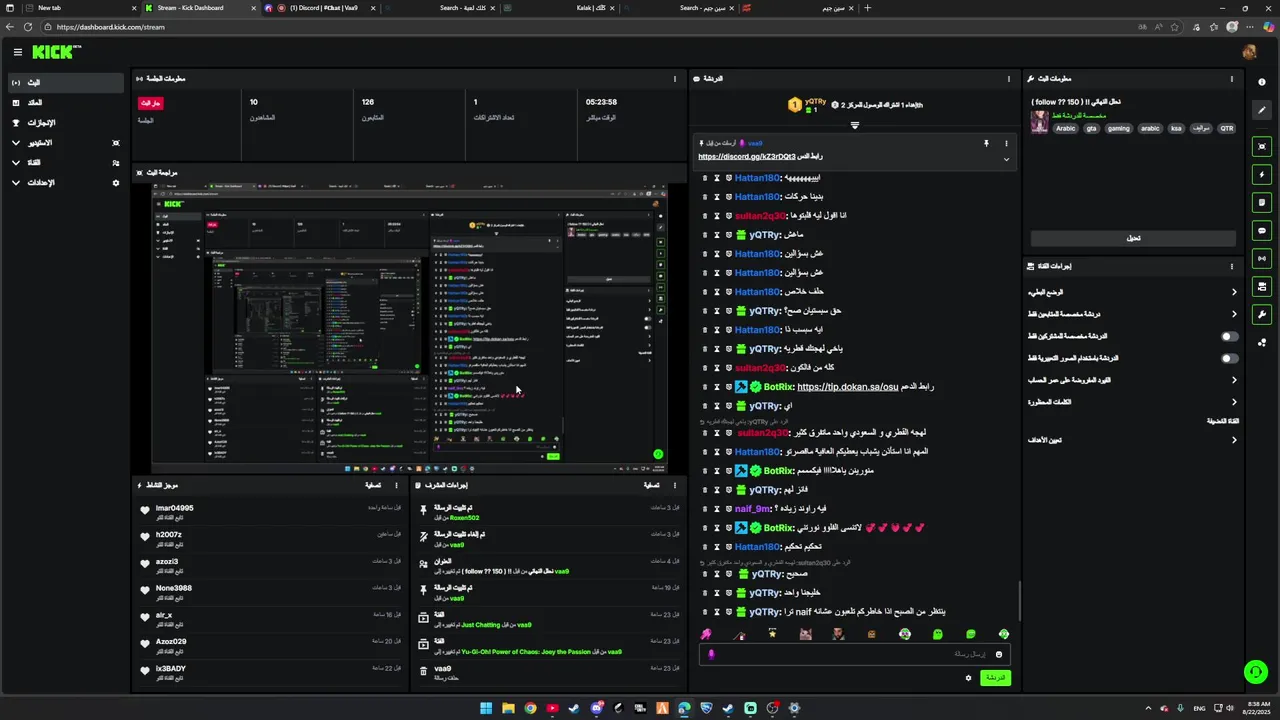The height and width of the screenshot is (720, 1280).
Task: Expand the account age restrictions row
Action: click(x=1132, y=380)
